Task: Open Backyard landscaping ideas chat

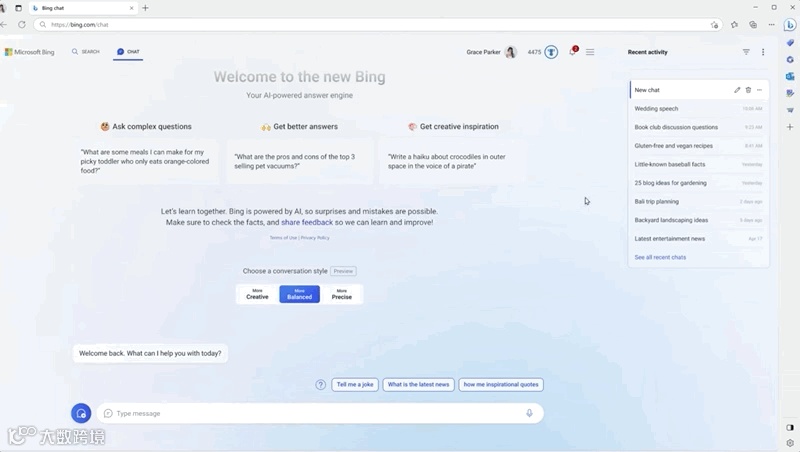Action: coord(698,220)
